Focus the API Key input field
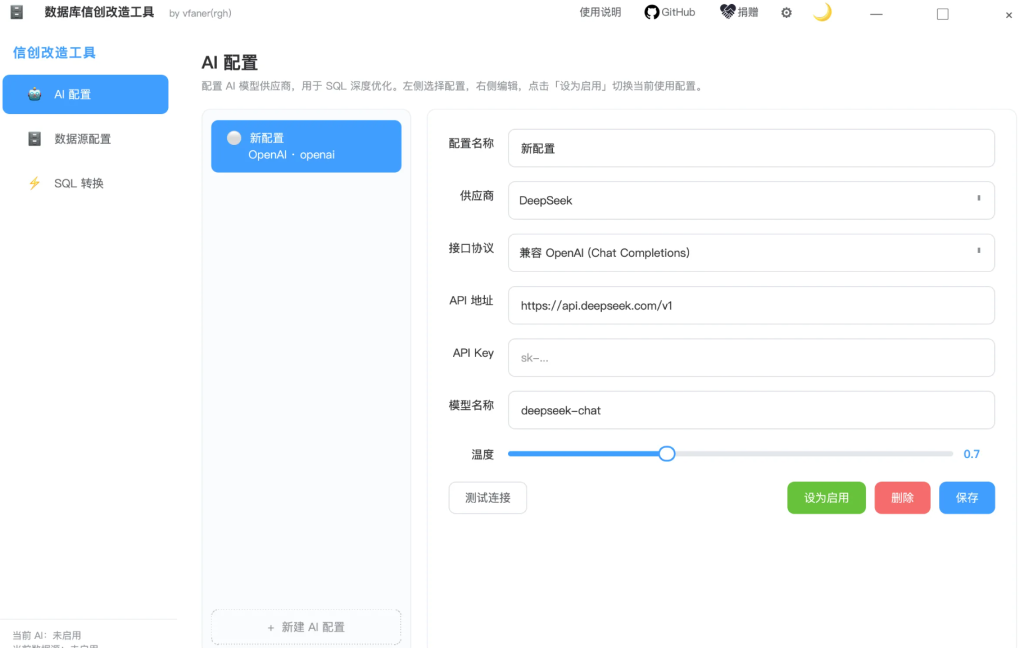This screenshot has width=1024, height=648. (x=751, y=357)
